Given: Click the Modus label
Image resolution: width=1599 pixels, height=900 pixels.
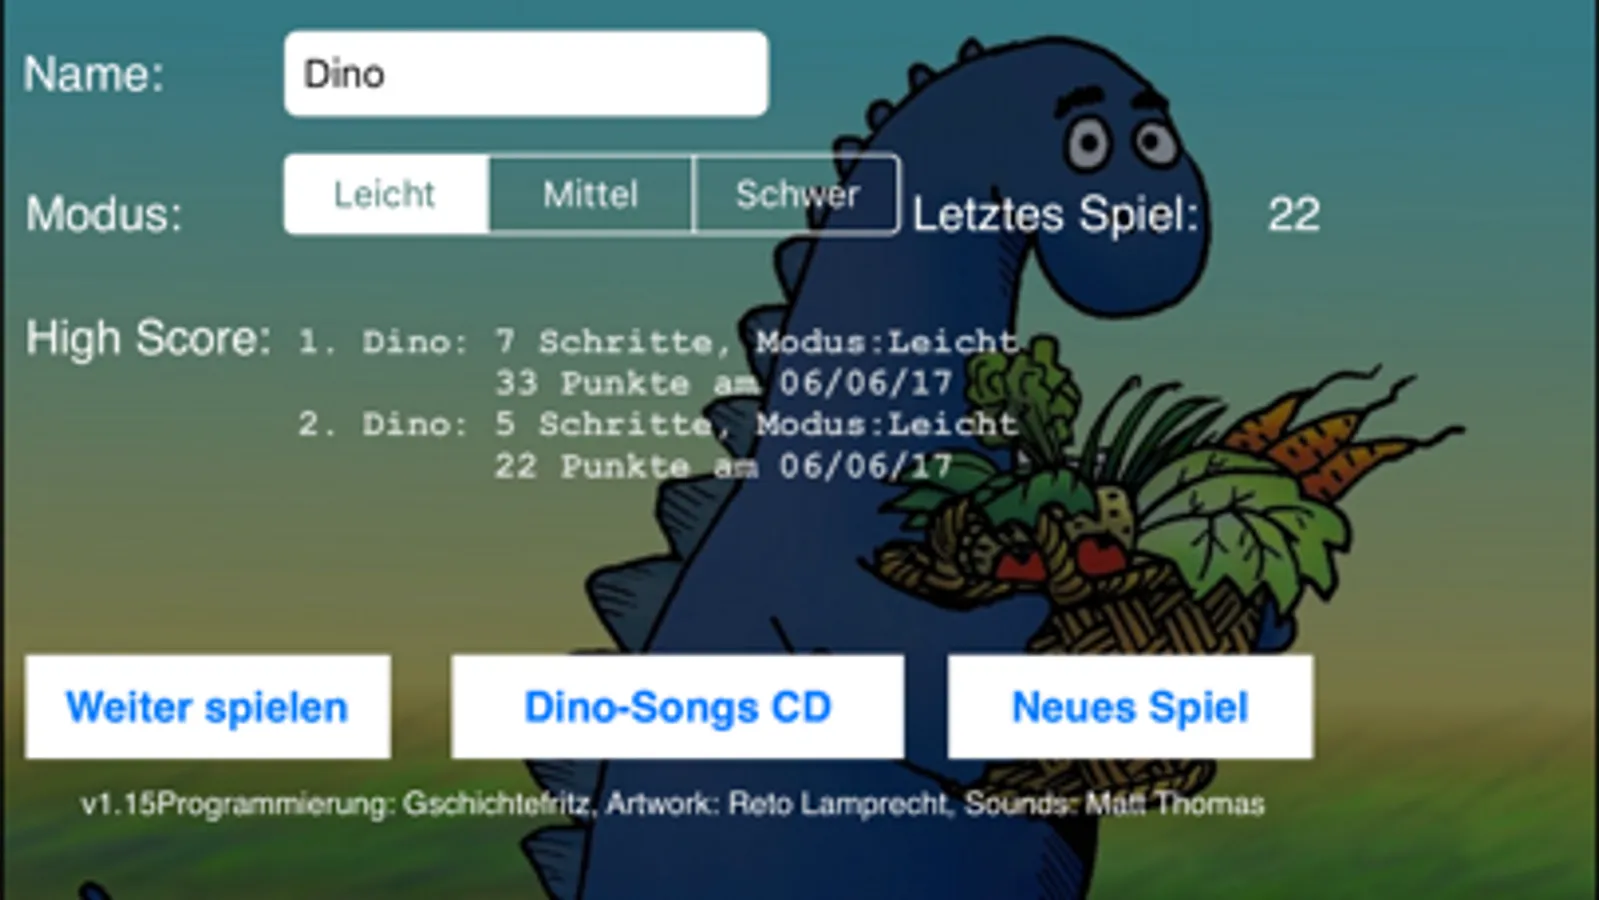Looking at the screenshot, I should 104,214.
